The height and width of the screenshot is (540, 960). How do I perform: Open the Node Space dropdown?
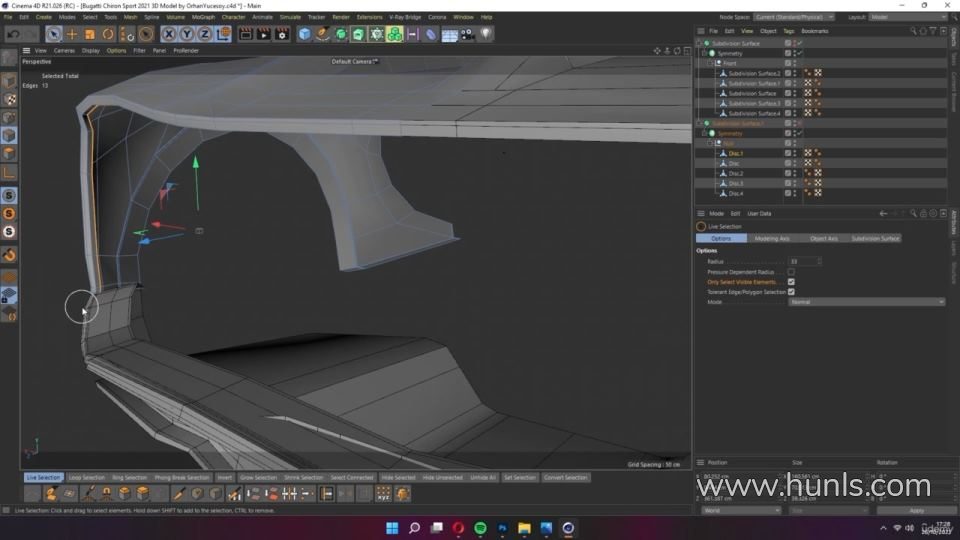coord(793,17)
